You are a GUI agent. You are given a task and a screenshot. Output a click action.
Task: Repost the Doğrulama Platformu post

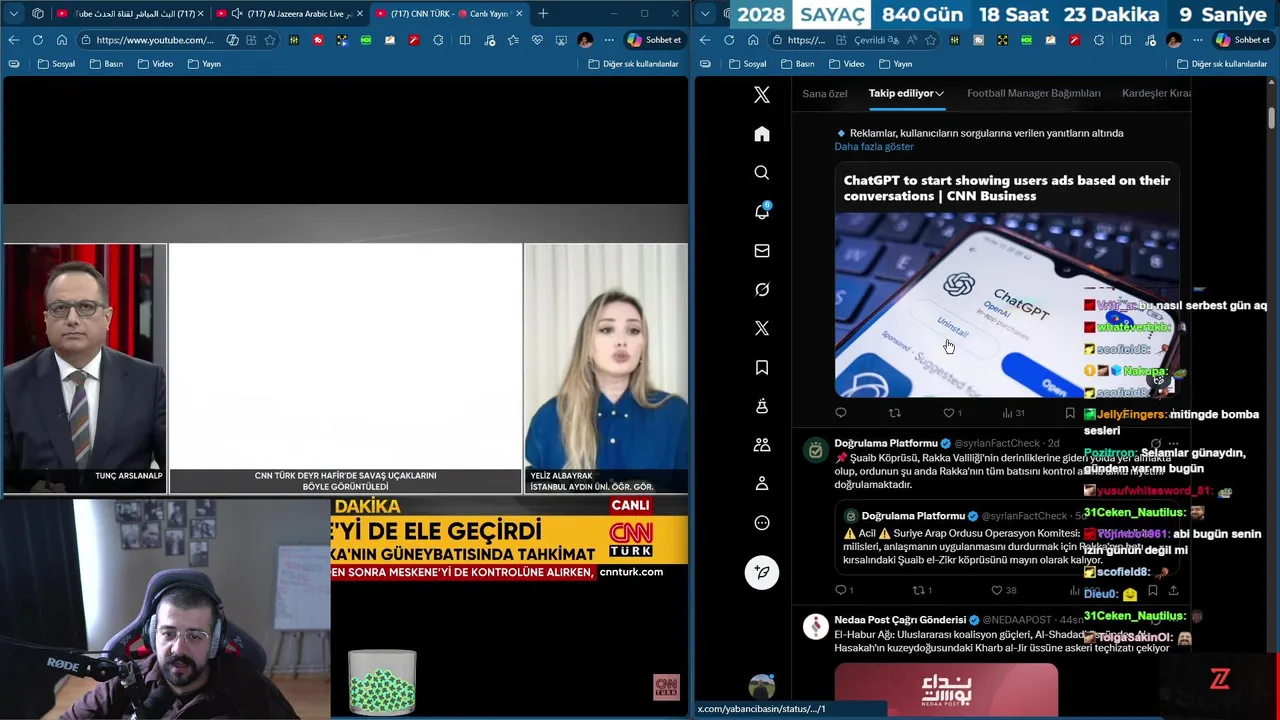[x=922, y=590]
